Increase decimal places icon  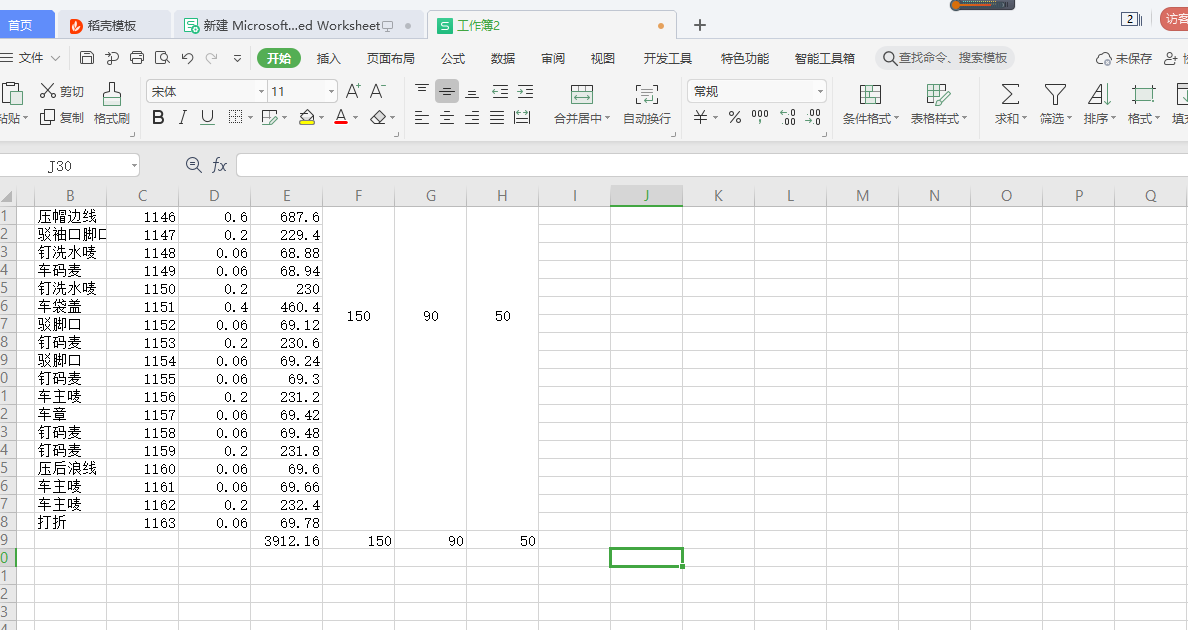tap(788, 117)
